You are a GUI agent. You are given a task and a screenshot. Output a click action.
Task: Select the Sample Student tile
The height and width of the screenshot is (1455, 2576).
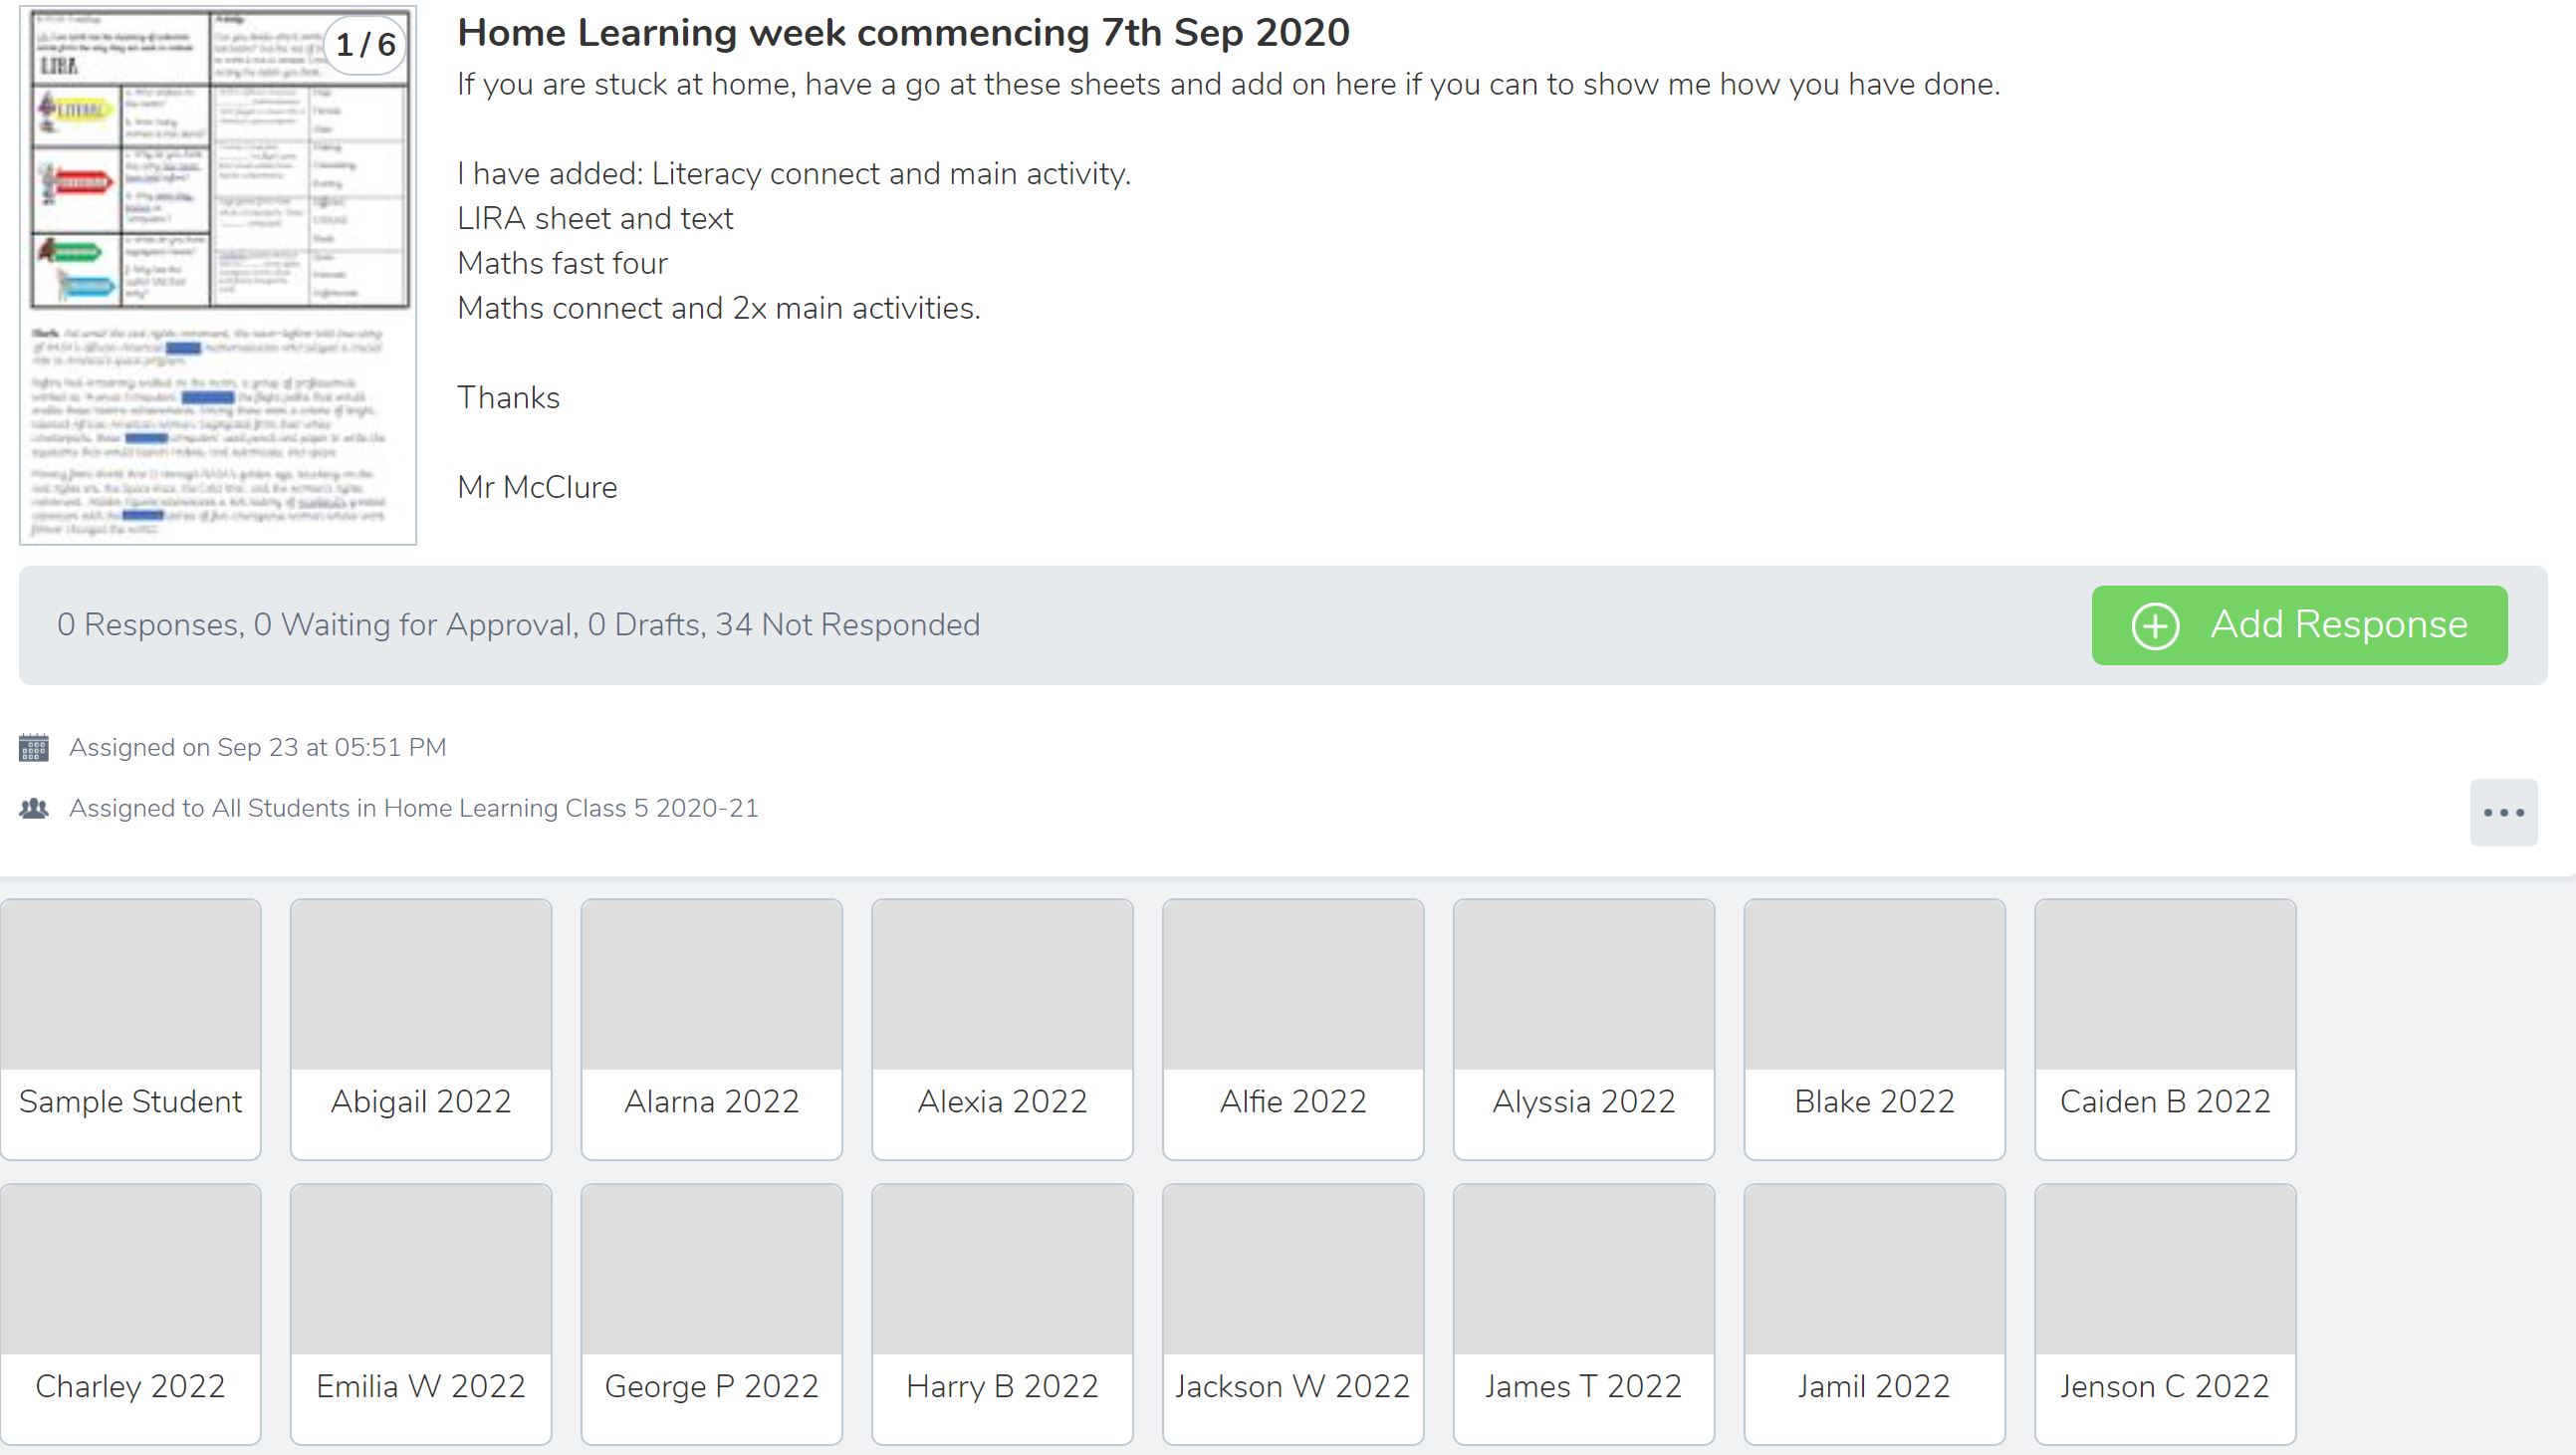(x=131, y=1028)
